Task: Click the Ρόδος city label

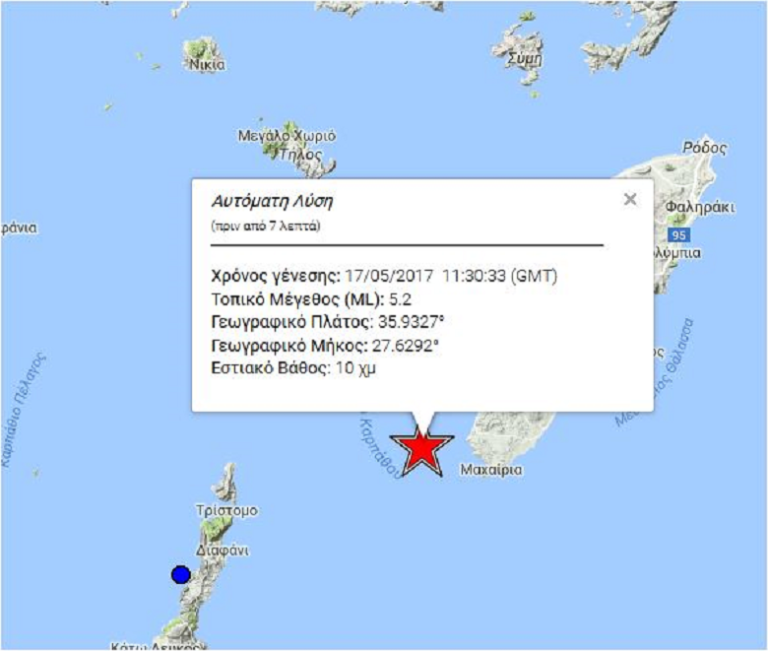Action: point(703,148)
